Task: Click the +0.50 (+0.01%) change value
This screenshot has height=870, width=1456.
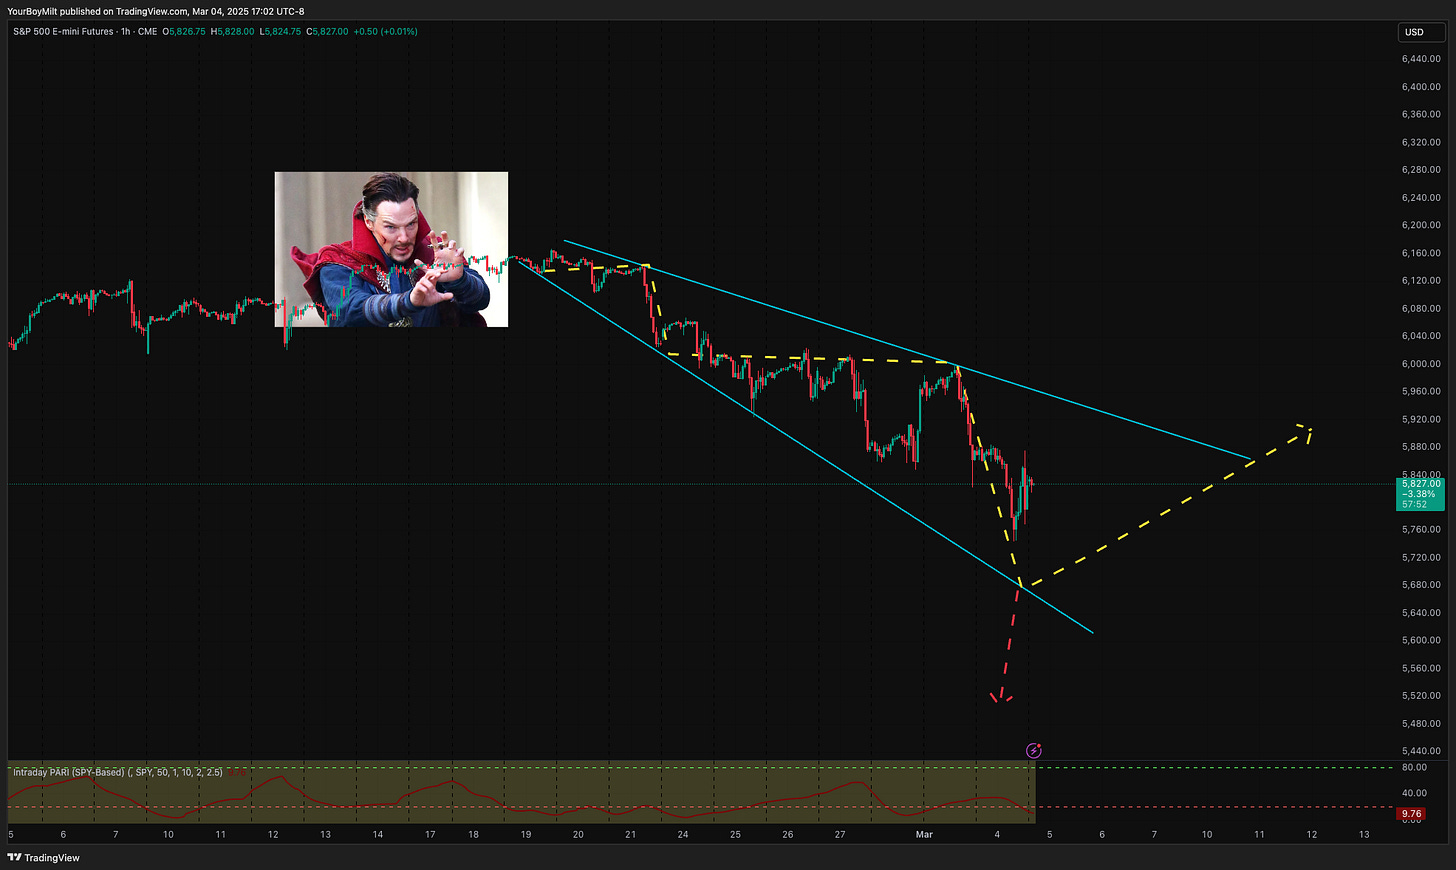Action: pyautogui.click(x=386, y=32)
